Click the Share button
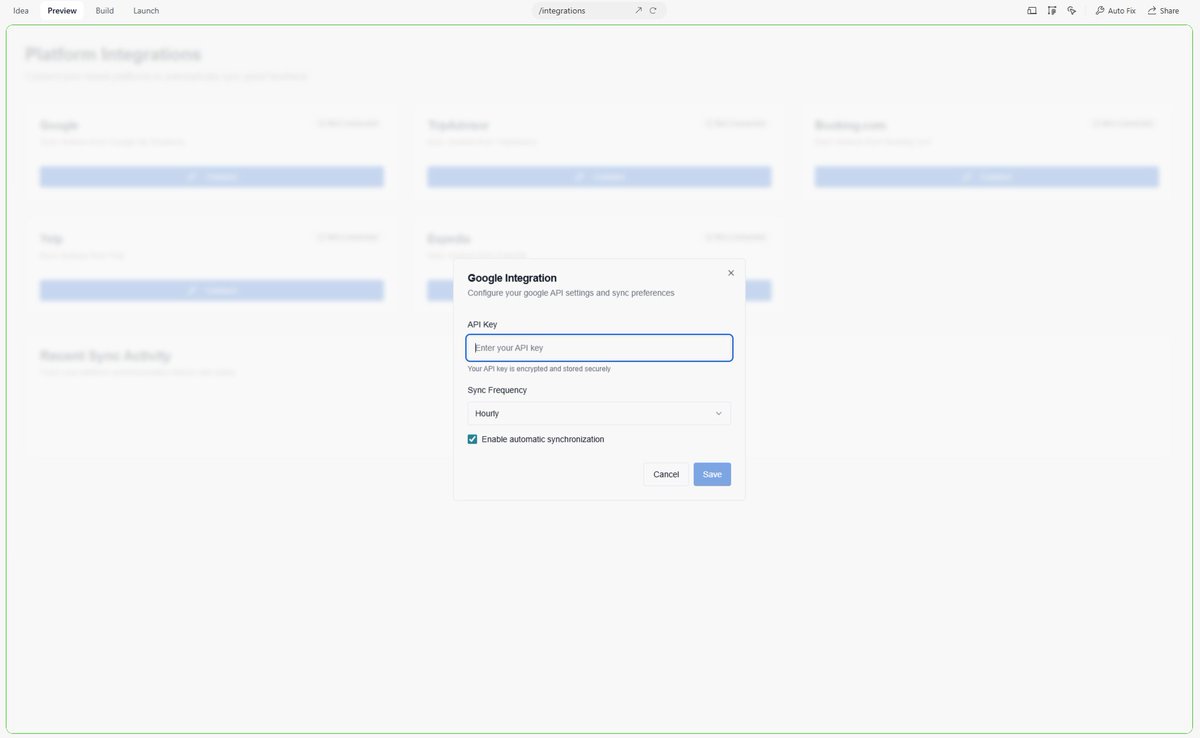 (1163, 10)
